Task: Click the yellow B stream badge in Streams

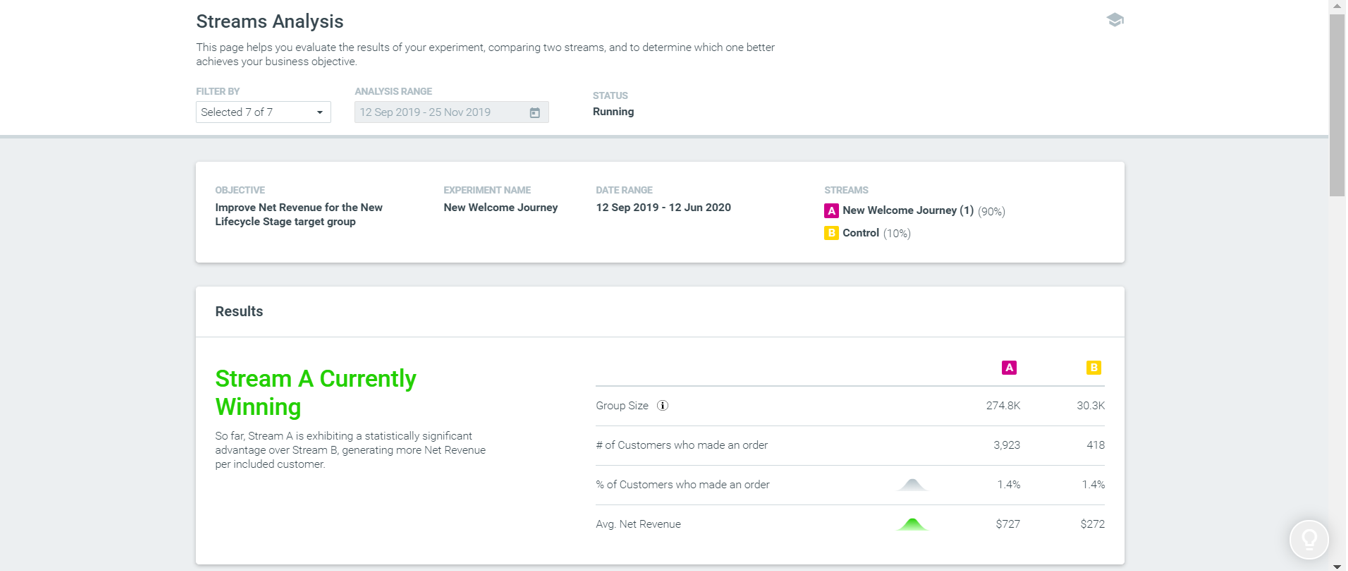Action: (831, 233)
